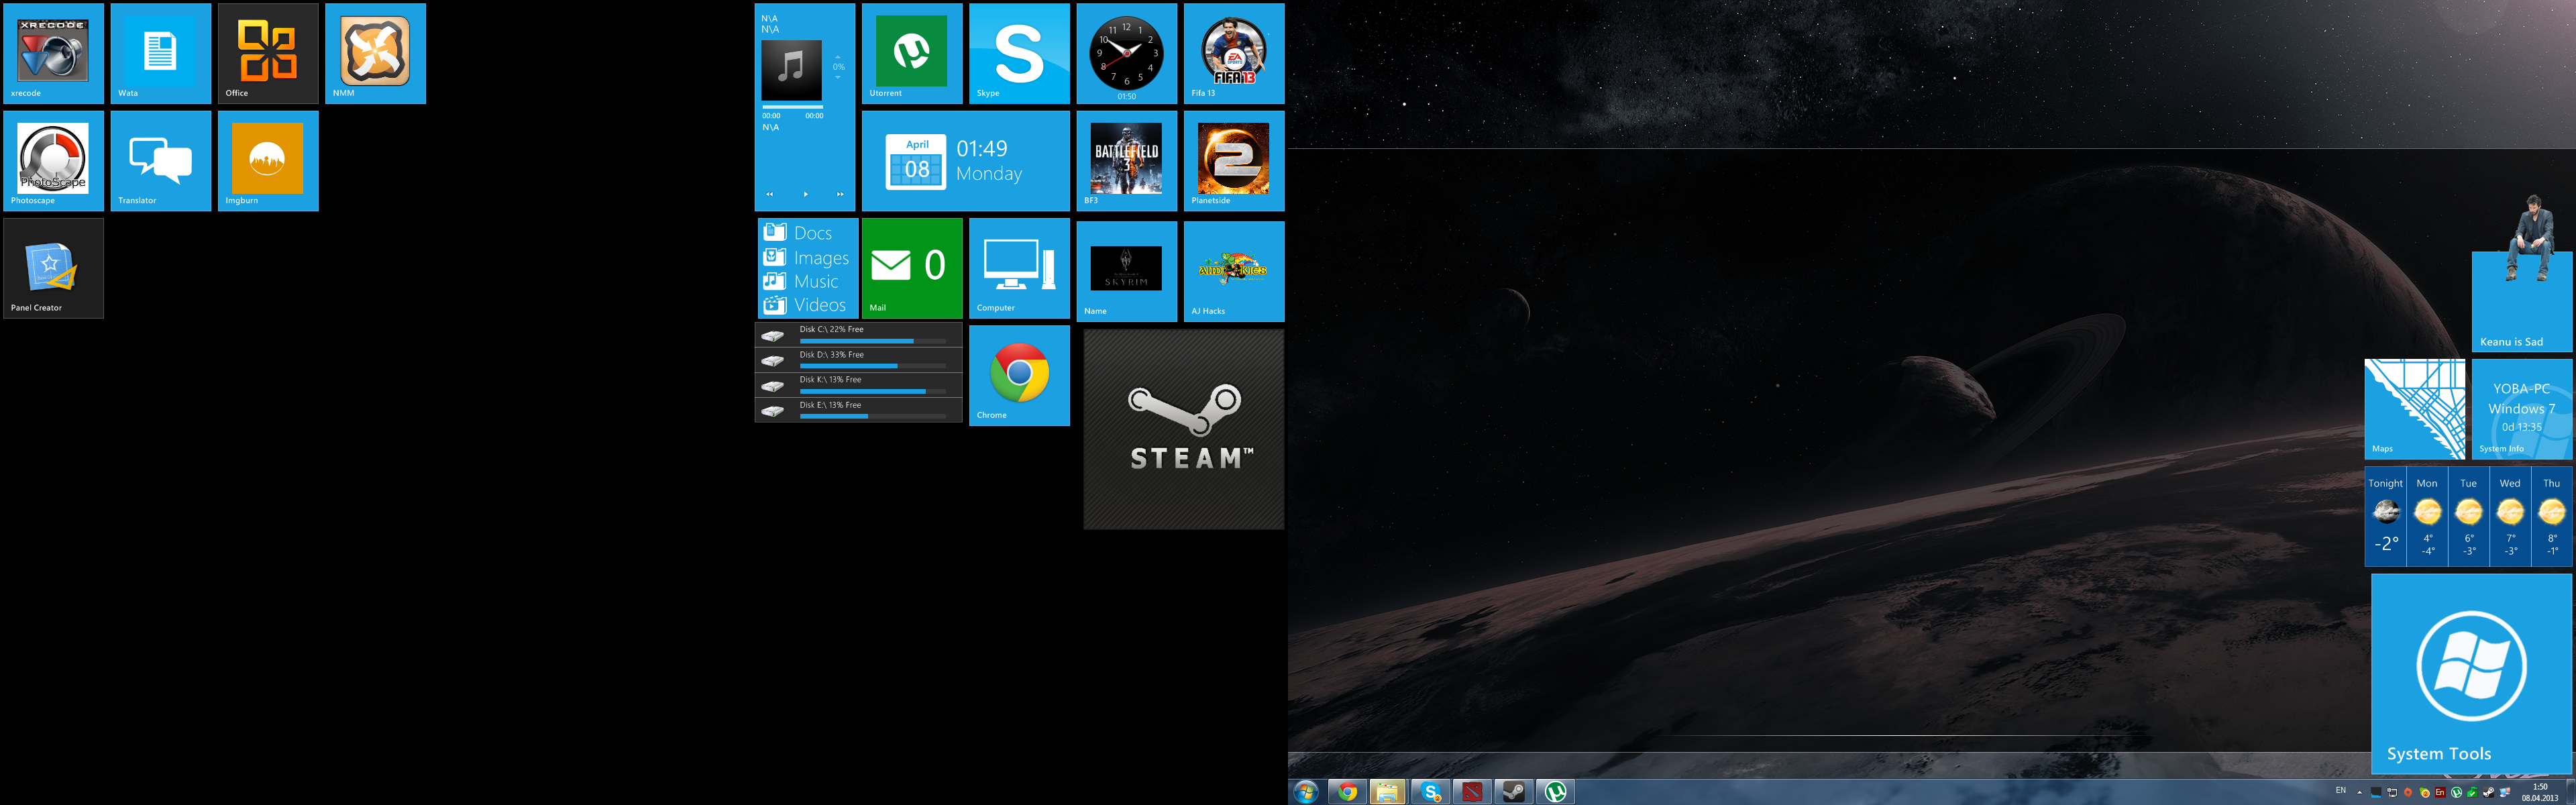Open the Music folder link

(801, 281)
